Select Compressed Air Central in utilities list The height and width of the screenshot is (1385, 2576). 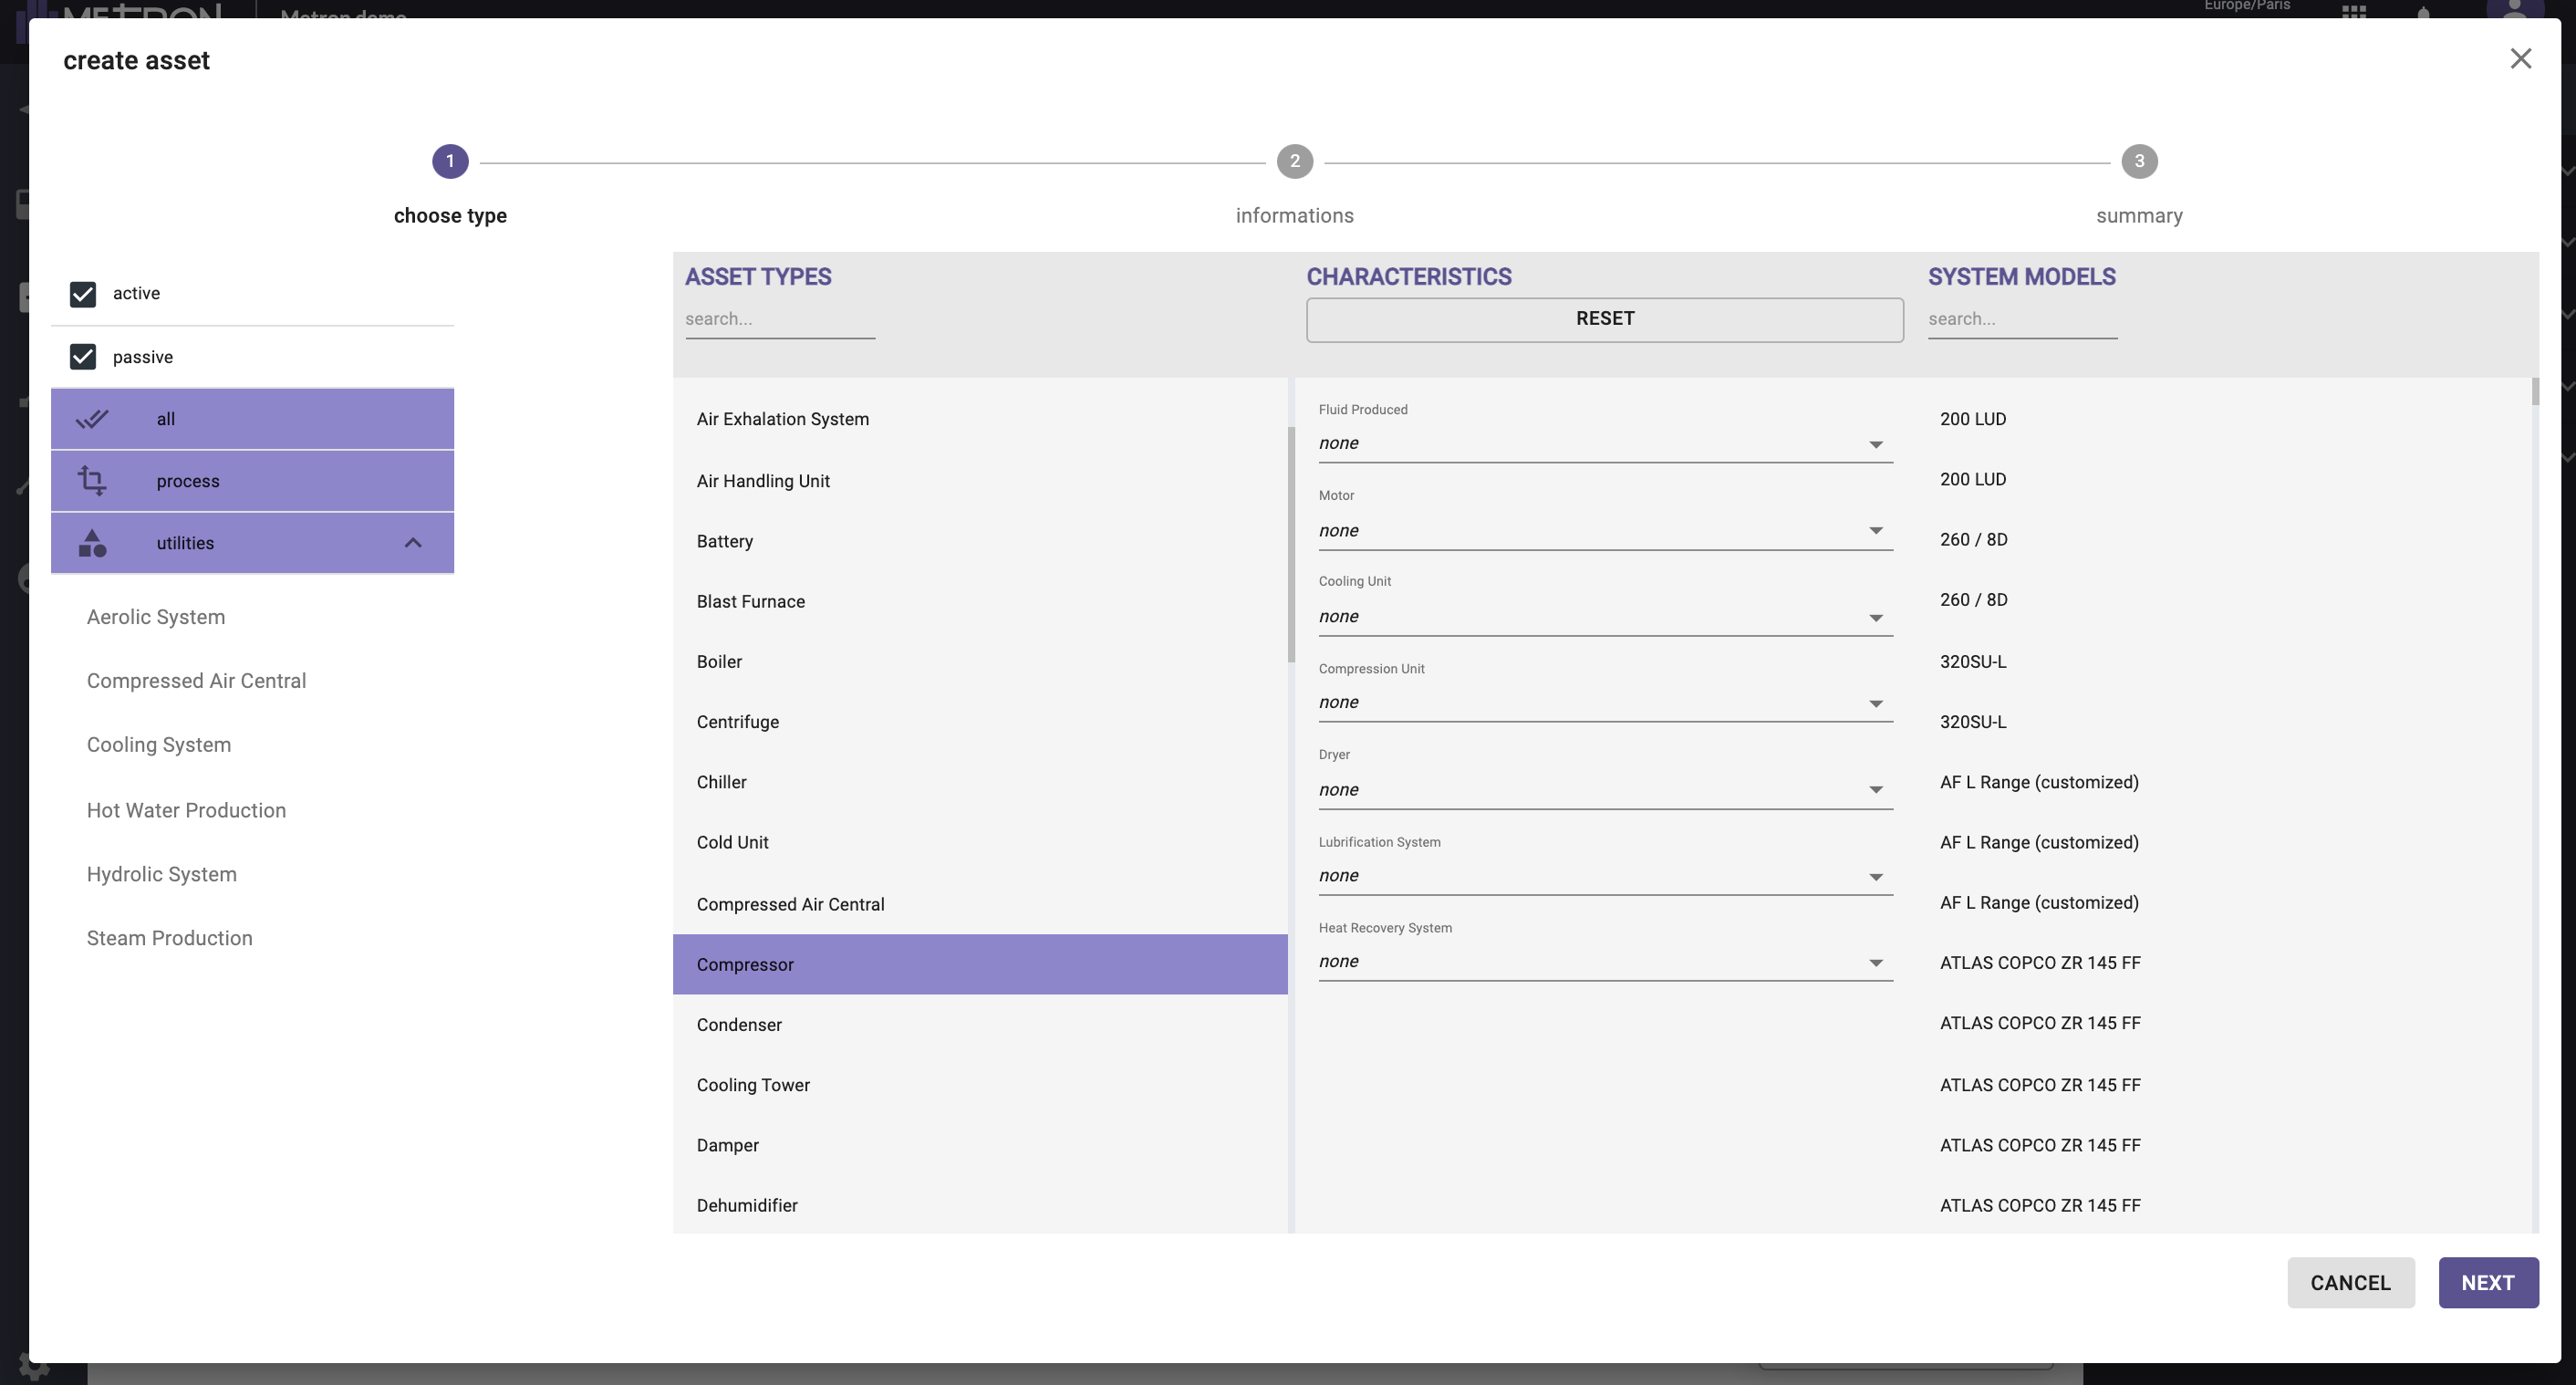pyautogui.click(x=196, y=681)
